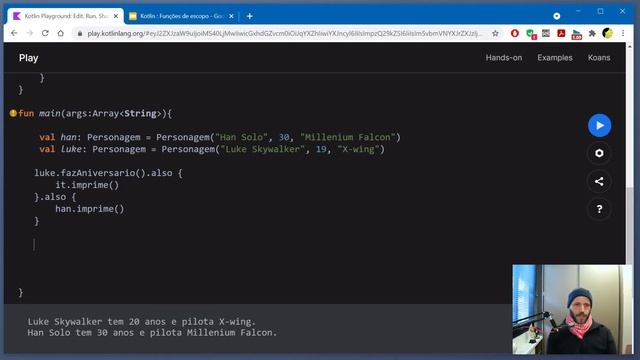Click the "X-wing" string in the code
The image size is (640, 360).
358,149
